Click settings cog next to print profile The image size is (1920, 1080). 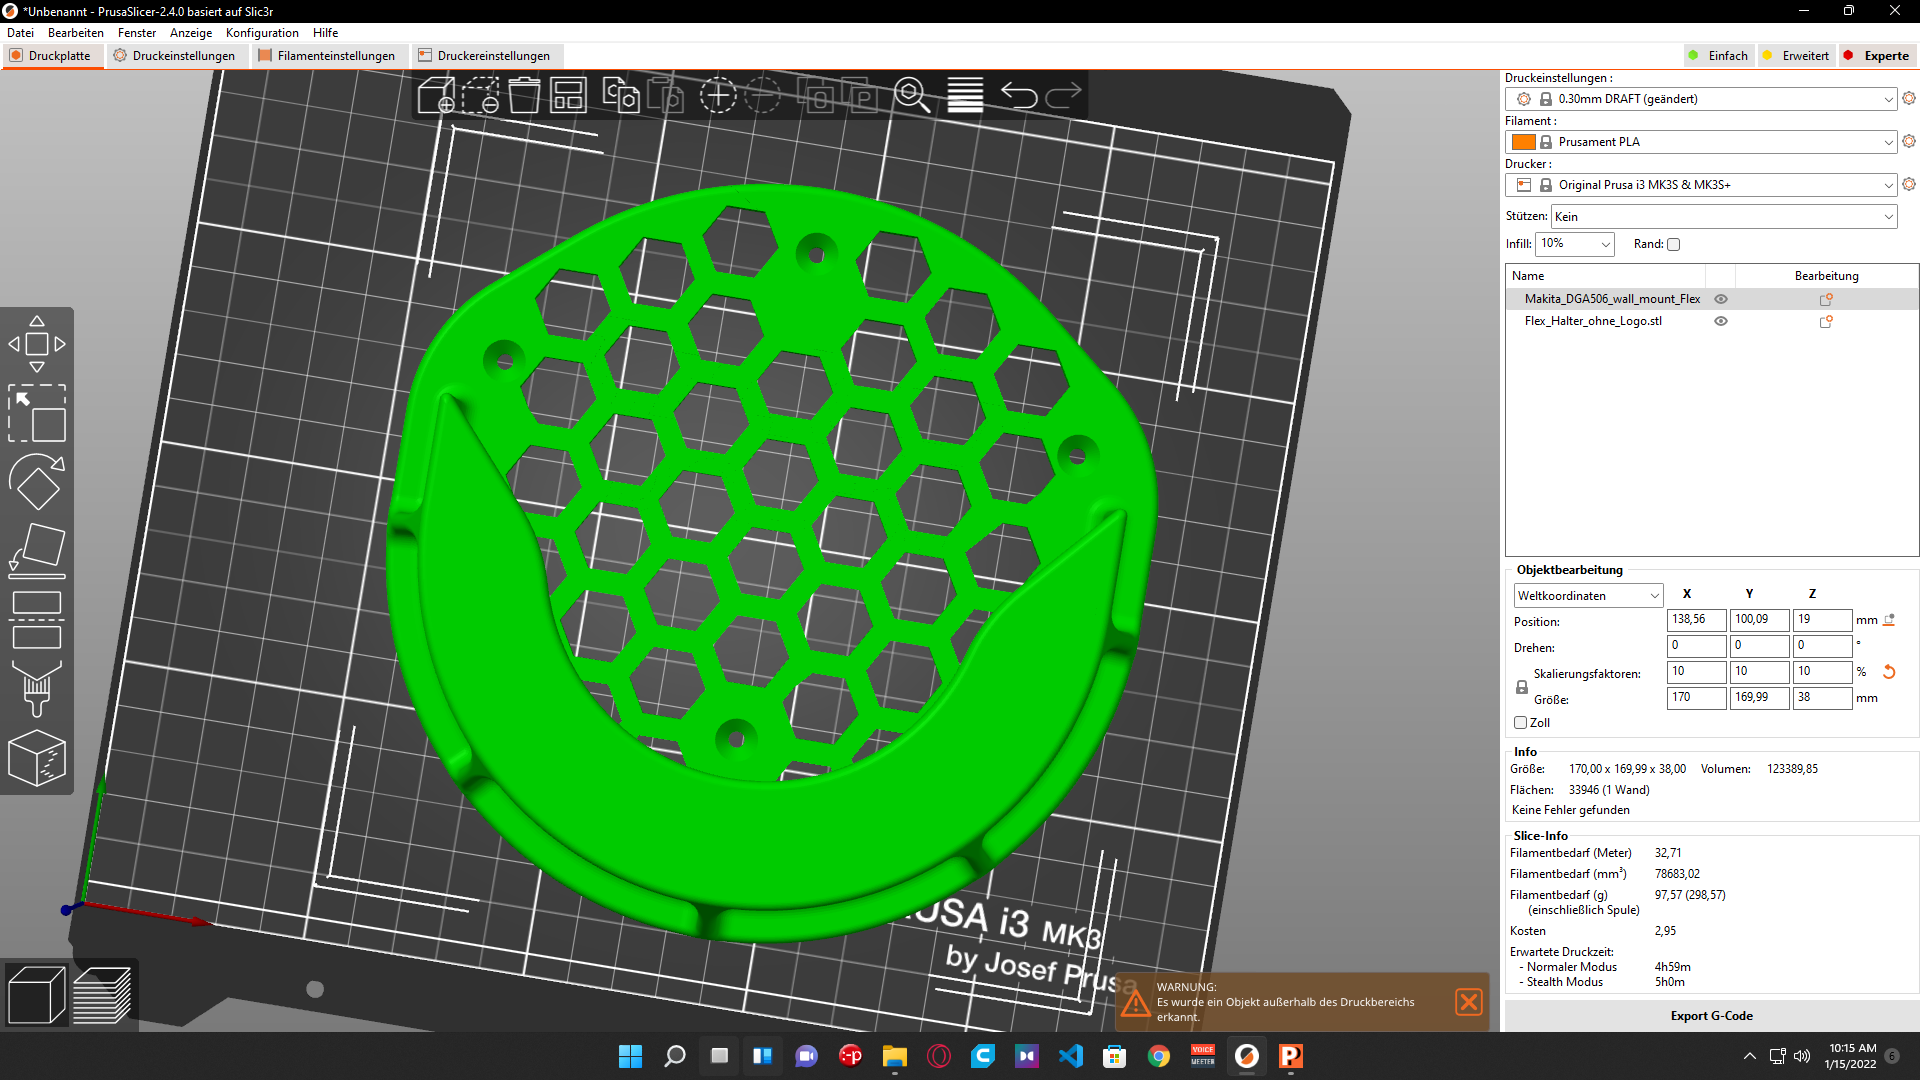tap(1909, 98)
